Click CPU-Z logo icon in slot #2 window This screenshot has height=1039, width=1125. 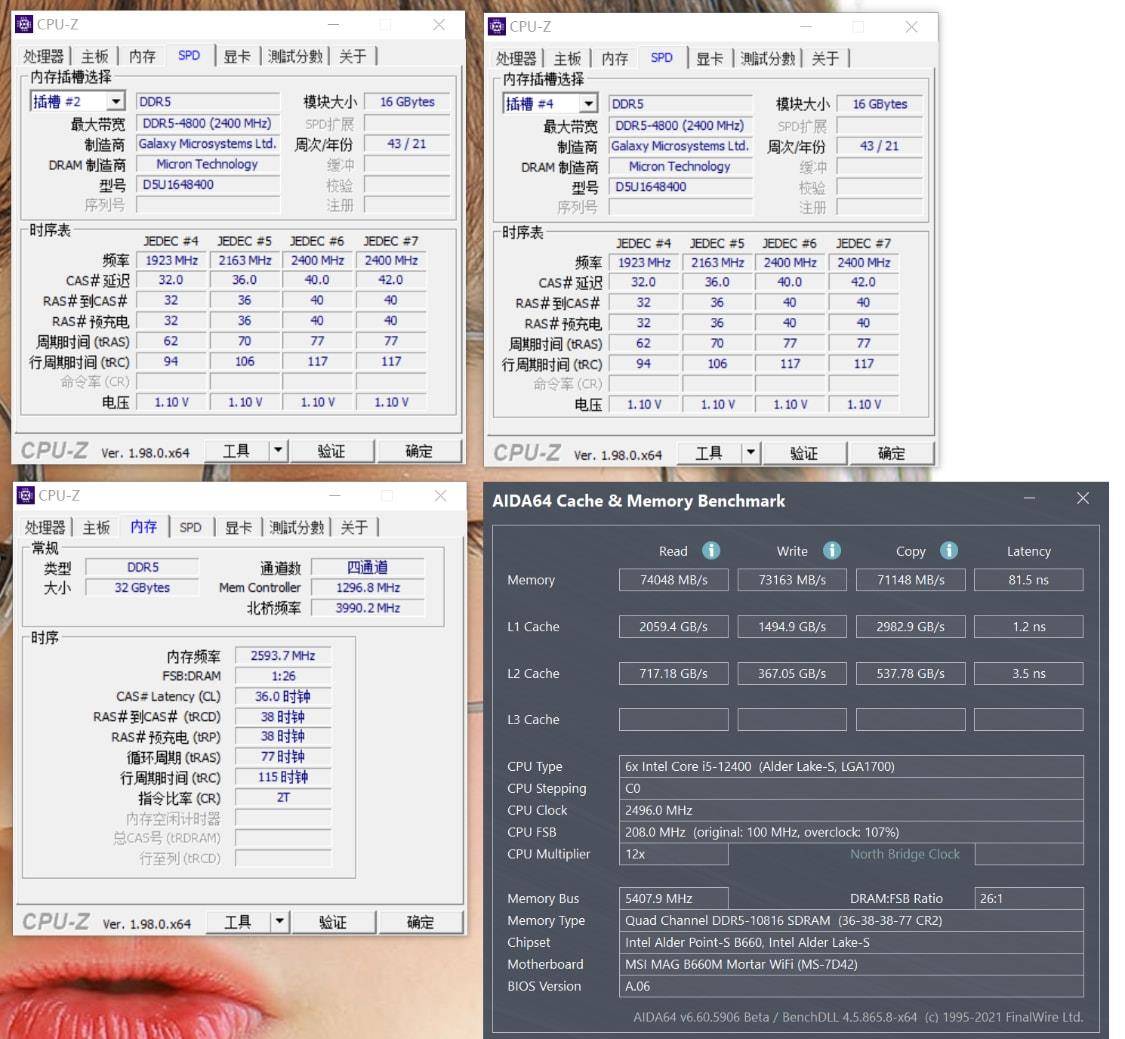tap(24, 24)
